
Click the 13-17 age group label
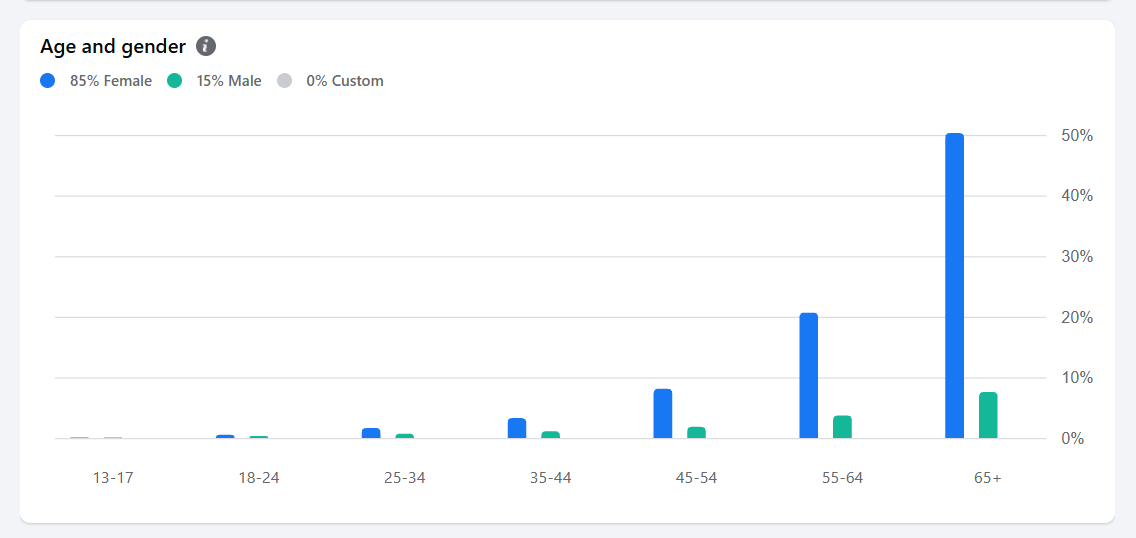point(113,478)
